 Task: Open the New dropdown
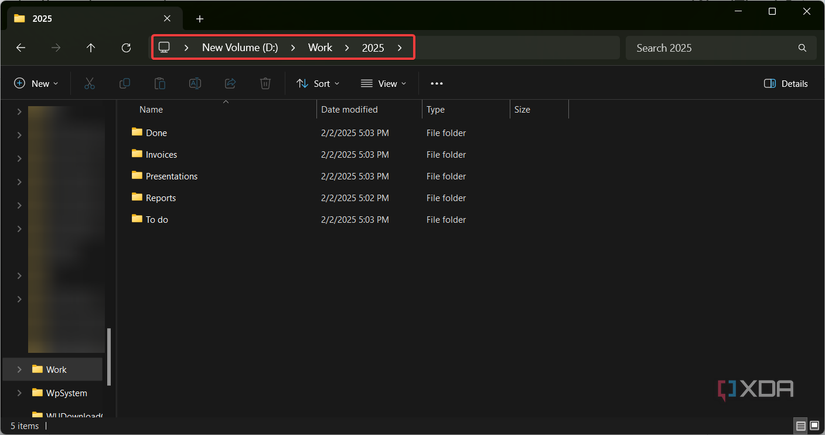pyautogui.click(x=36, y=84)
